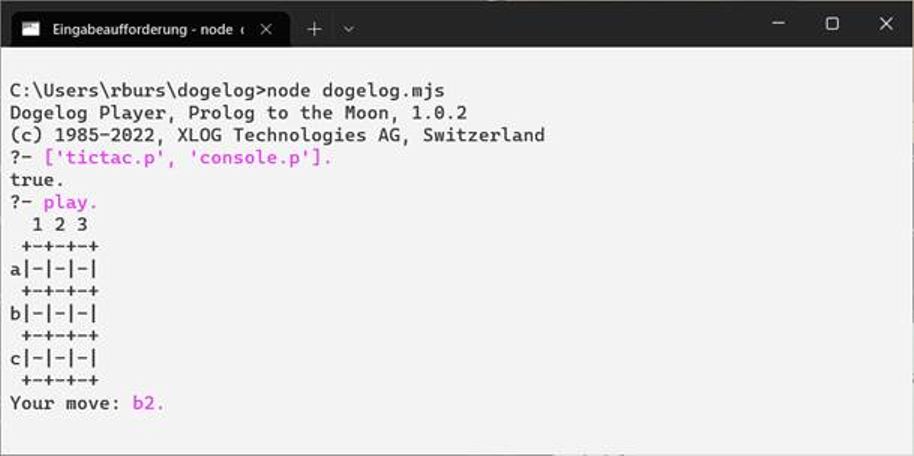Click the center cell of row b
This screenshot has width=914, height=456.
(59, 314)
